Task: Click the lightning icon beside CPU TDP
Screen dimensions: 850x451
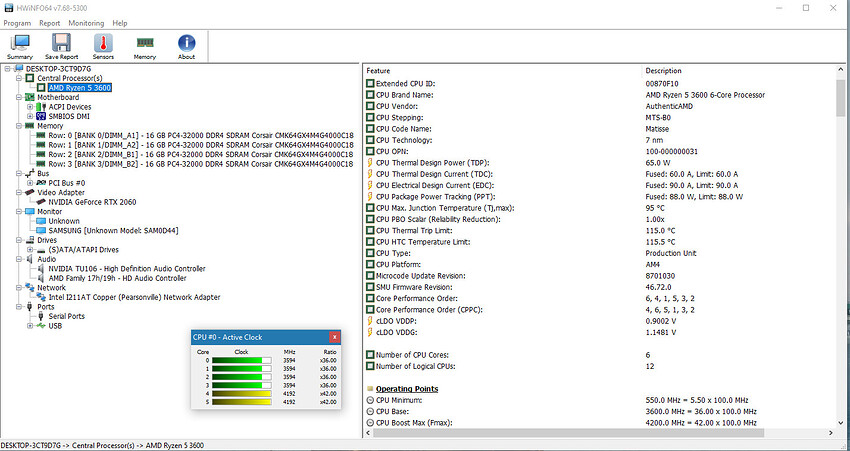Action: point(370,163)
